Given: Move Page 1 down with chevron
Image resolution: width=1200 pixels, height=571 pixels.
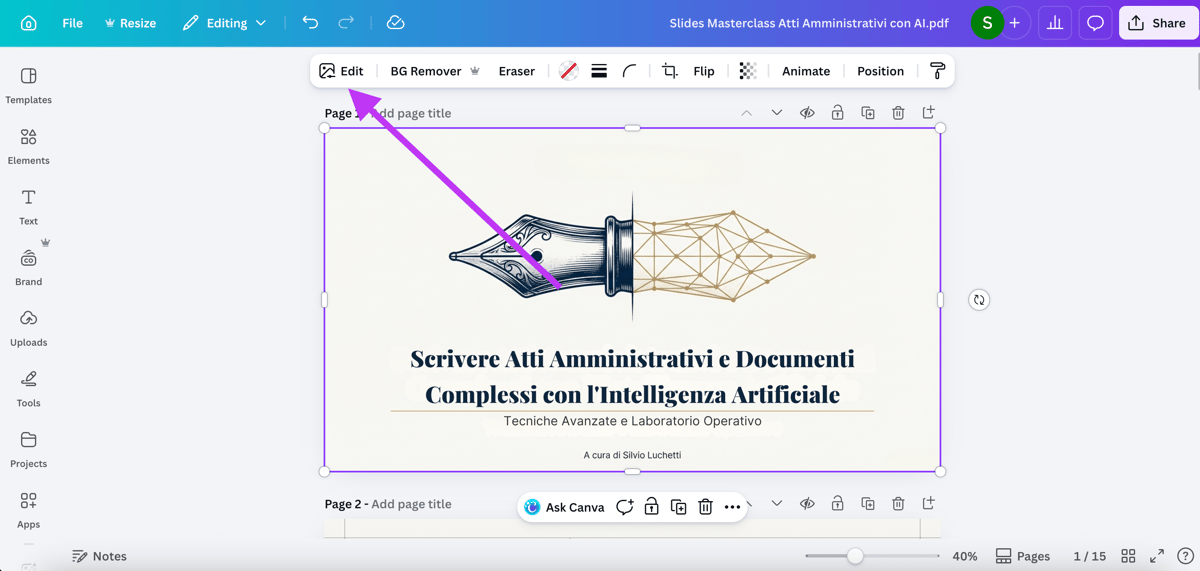Looking at the screenshot, I should pyautogui.click(x=776, y=113).
